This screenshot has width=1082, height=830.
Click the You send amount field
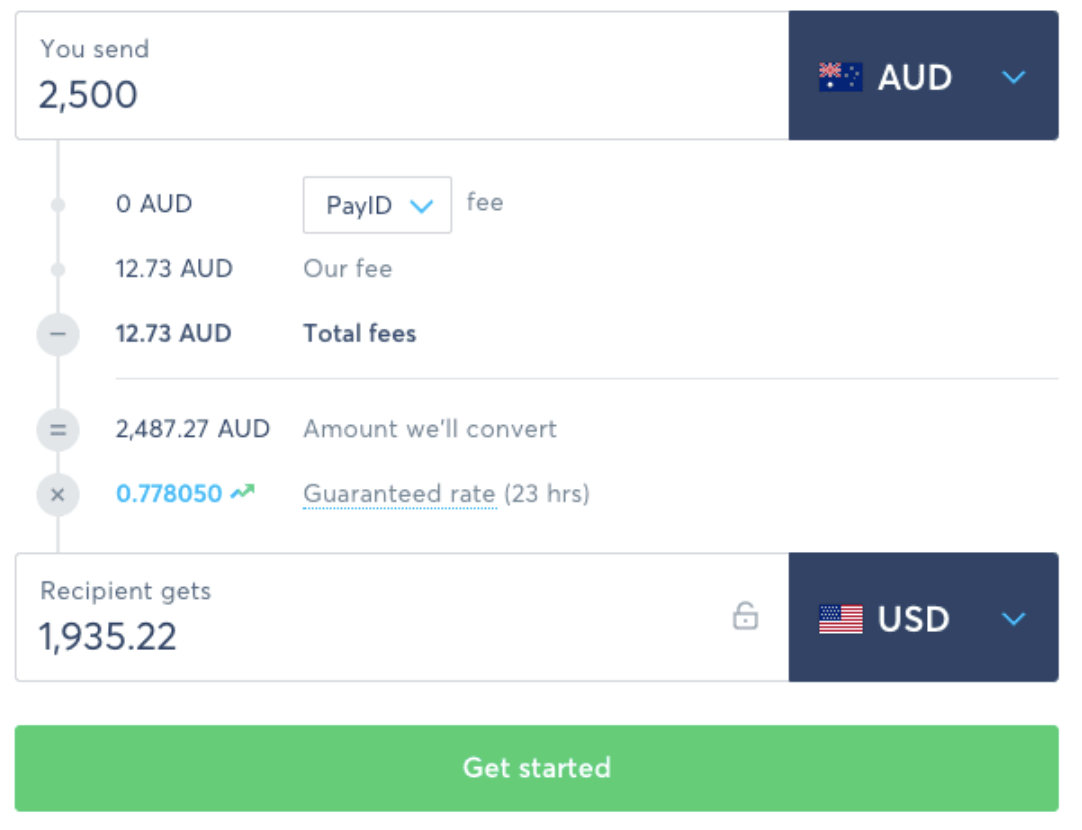tap(400, 94)
